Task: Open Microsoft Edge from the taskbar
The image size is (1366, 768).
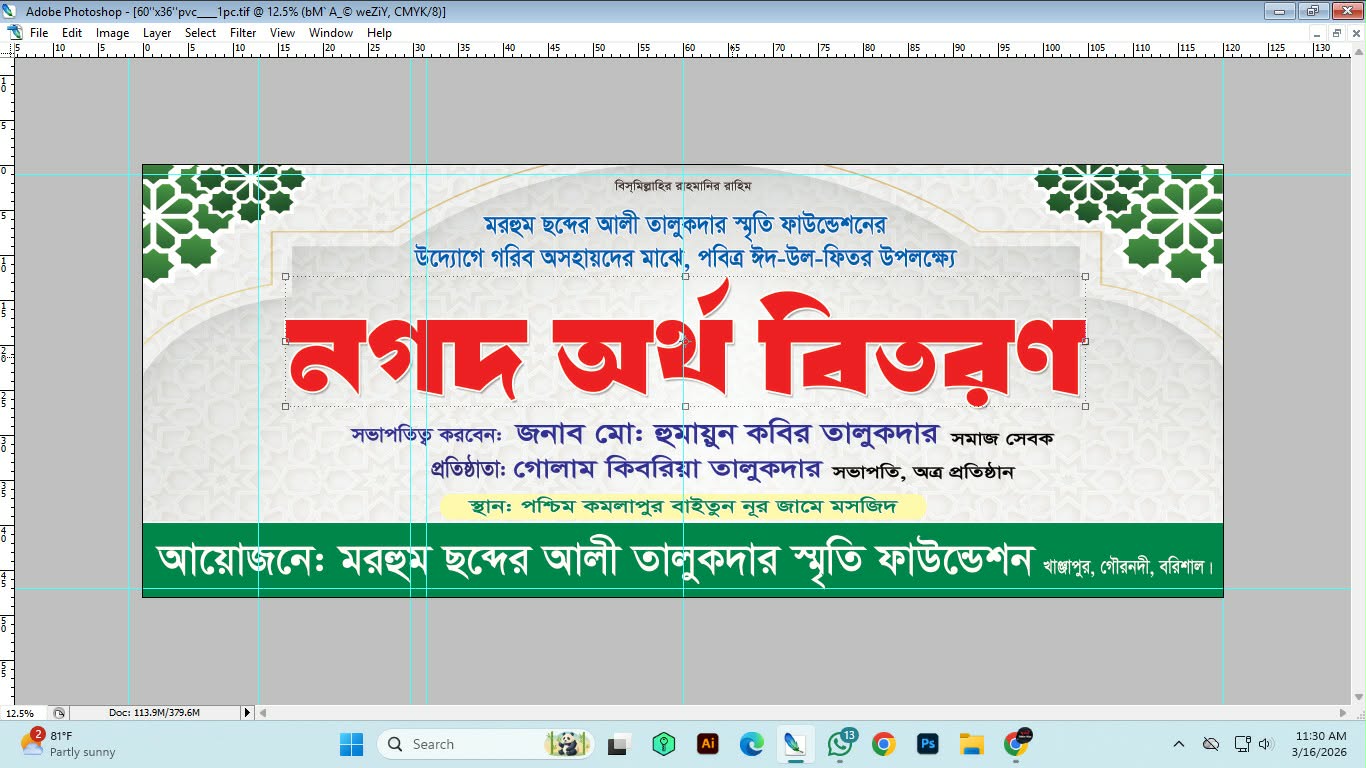Action: 751,744
